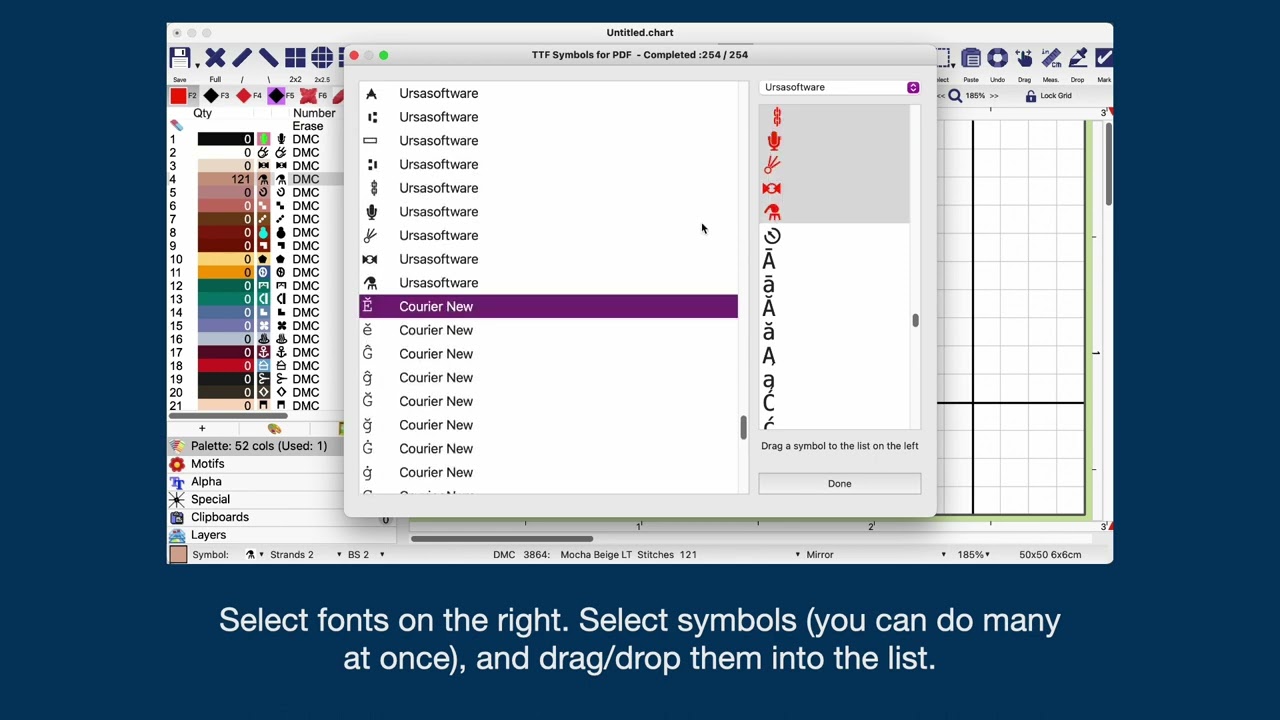Select the Full cross stitch tool
This screenshot has width=1280, height=720.
pyautogui.click(x=215, y=58)
